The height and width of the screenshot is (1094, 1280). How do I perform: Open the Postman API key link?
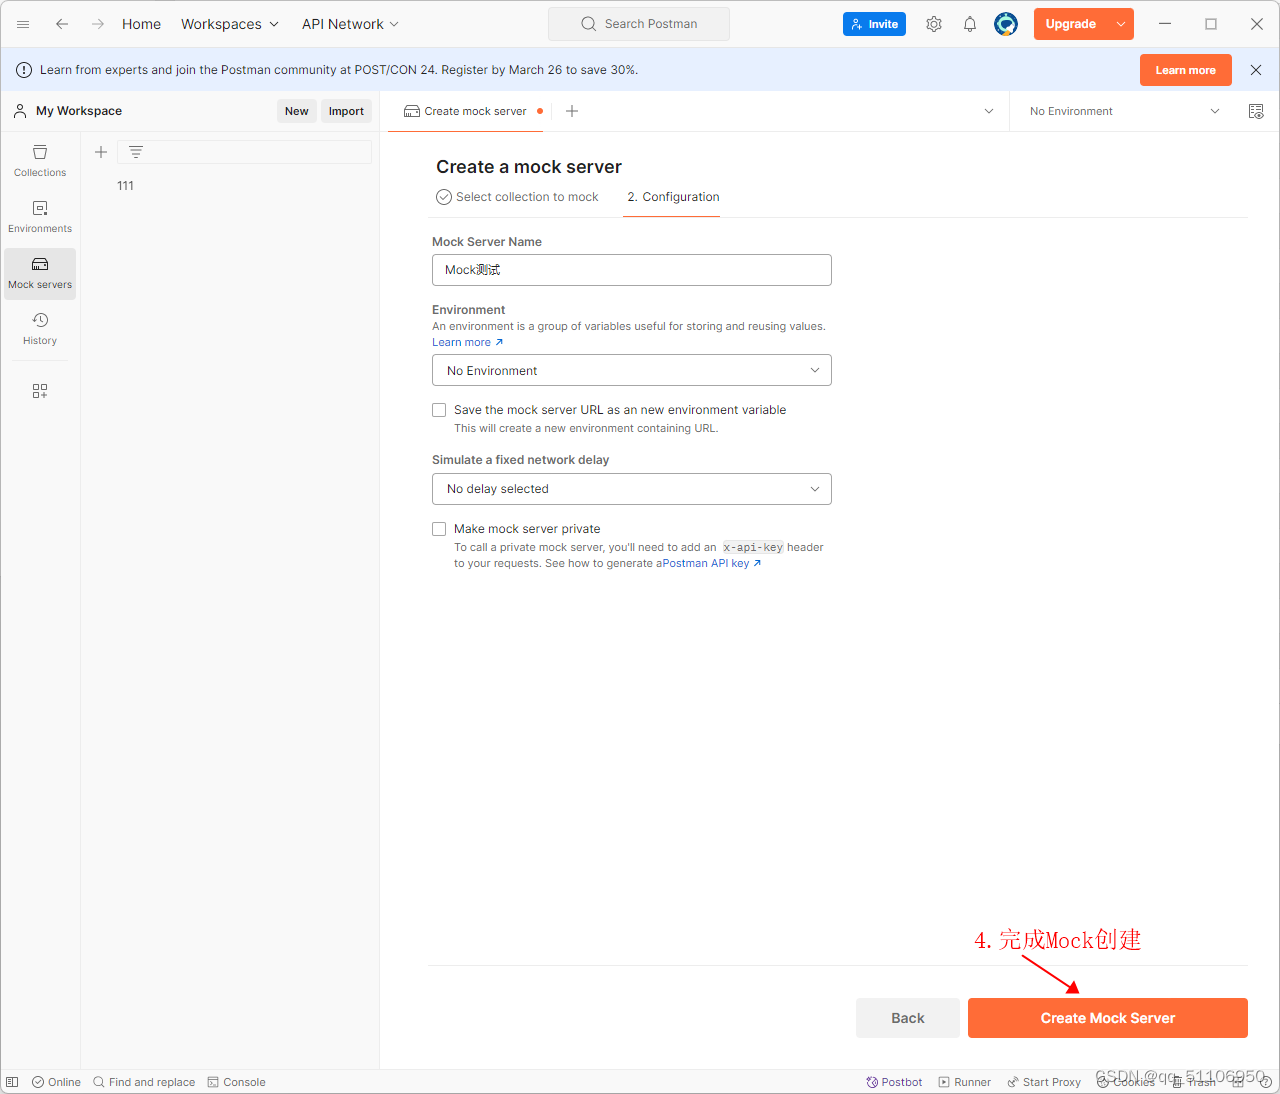click(711, 563)
